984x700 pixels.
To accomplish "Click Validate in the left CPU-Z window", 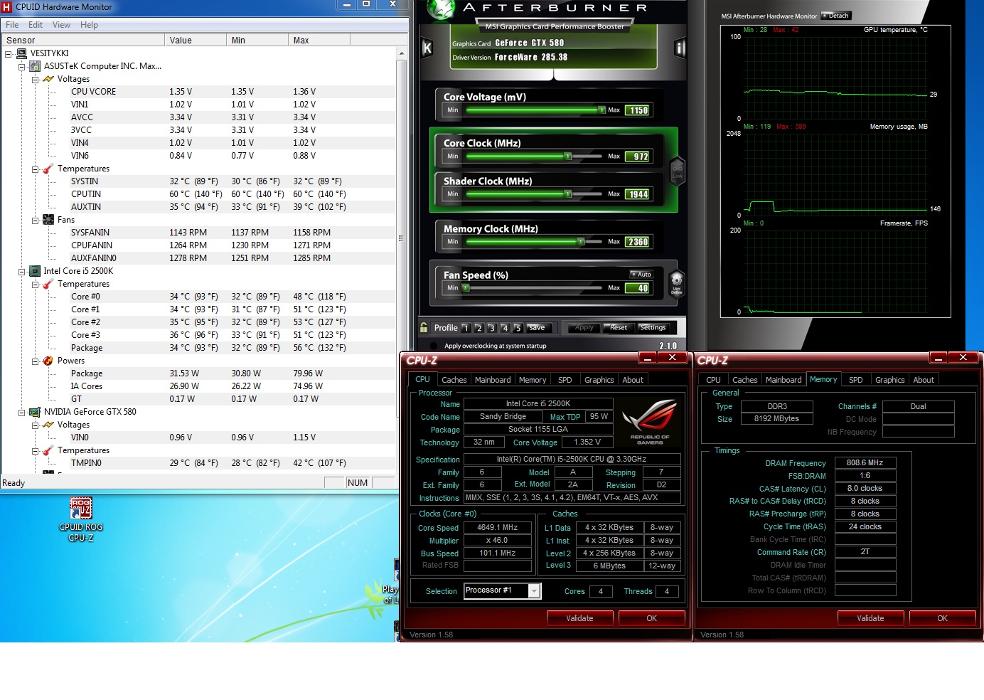I will [579, 618].
